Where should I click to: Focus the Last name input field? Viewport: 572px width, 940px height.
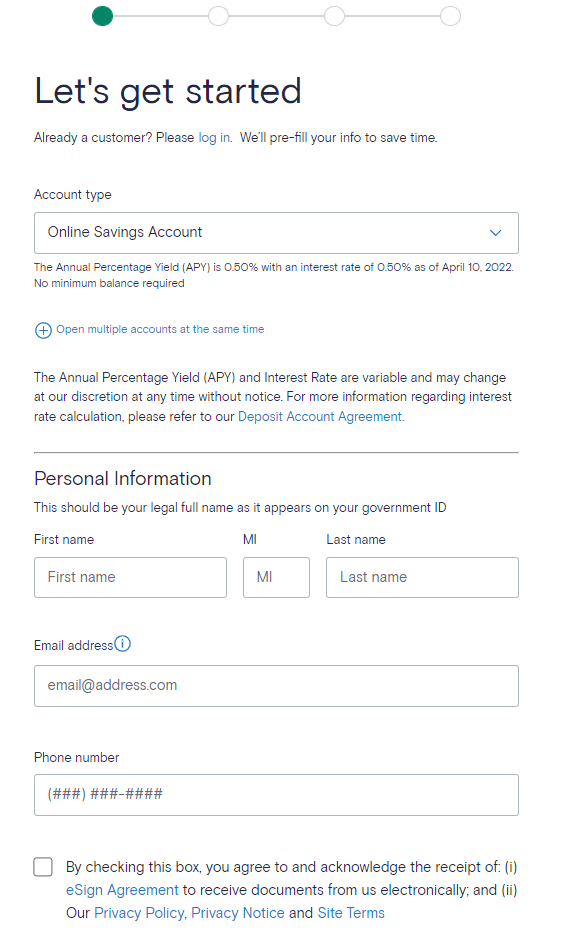pyautogui.click(x=423, y=577)
